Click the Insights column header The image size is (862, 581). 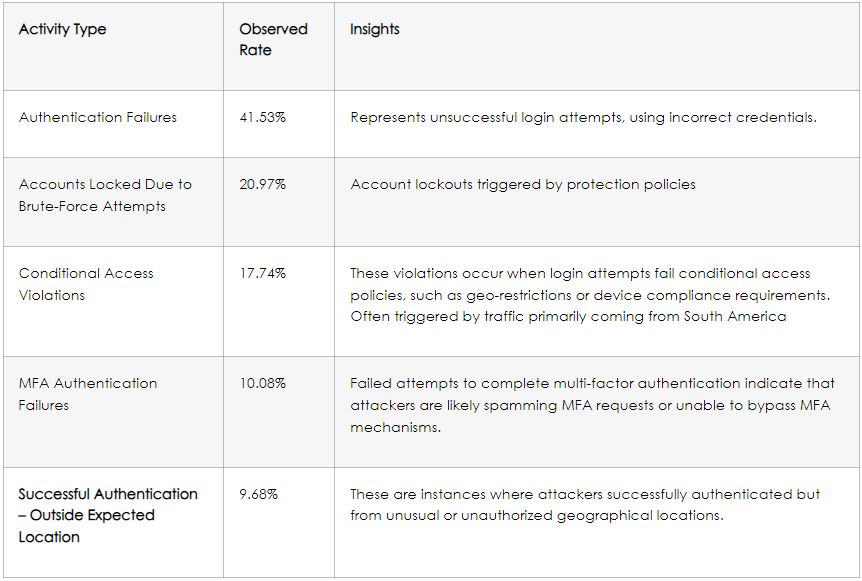tap(374, 29)
